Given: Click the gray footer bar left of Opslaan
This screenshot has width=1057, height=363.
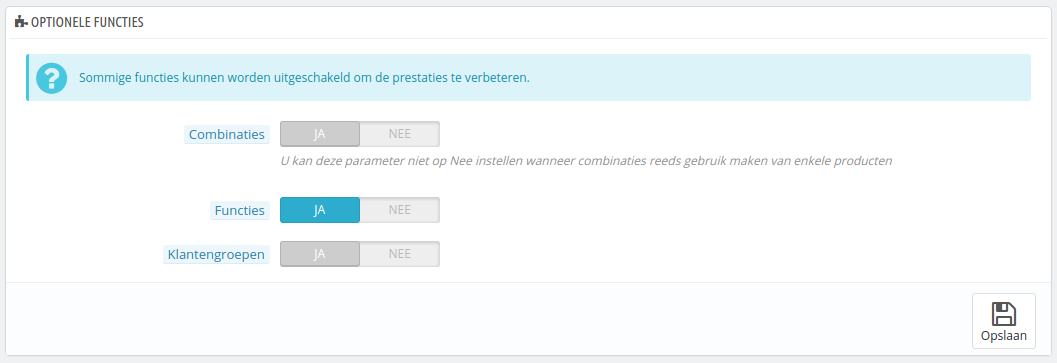Looking at the screenshot, I should point(485,318).
